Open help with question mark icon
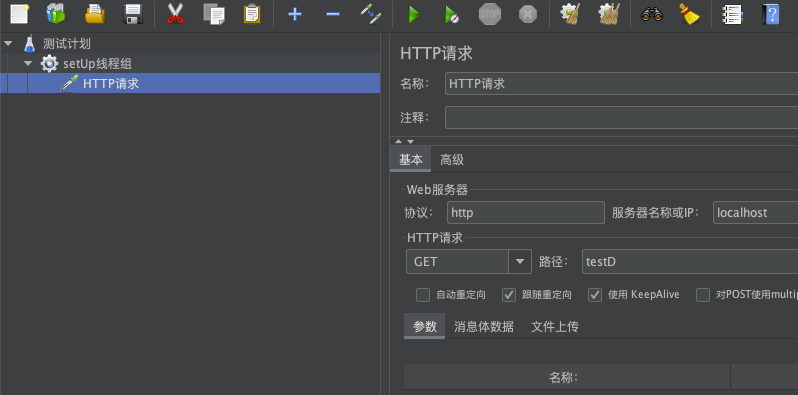 point(771,14)
